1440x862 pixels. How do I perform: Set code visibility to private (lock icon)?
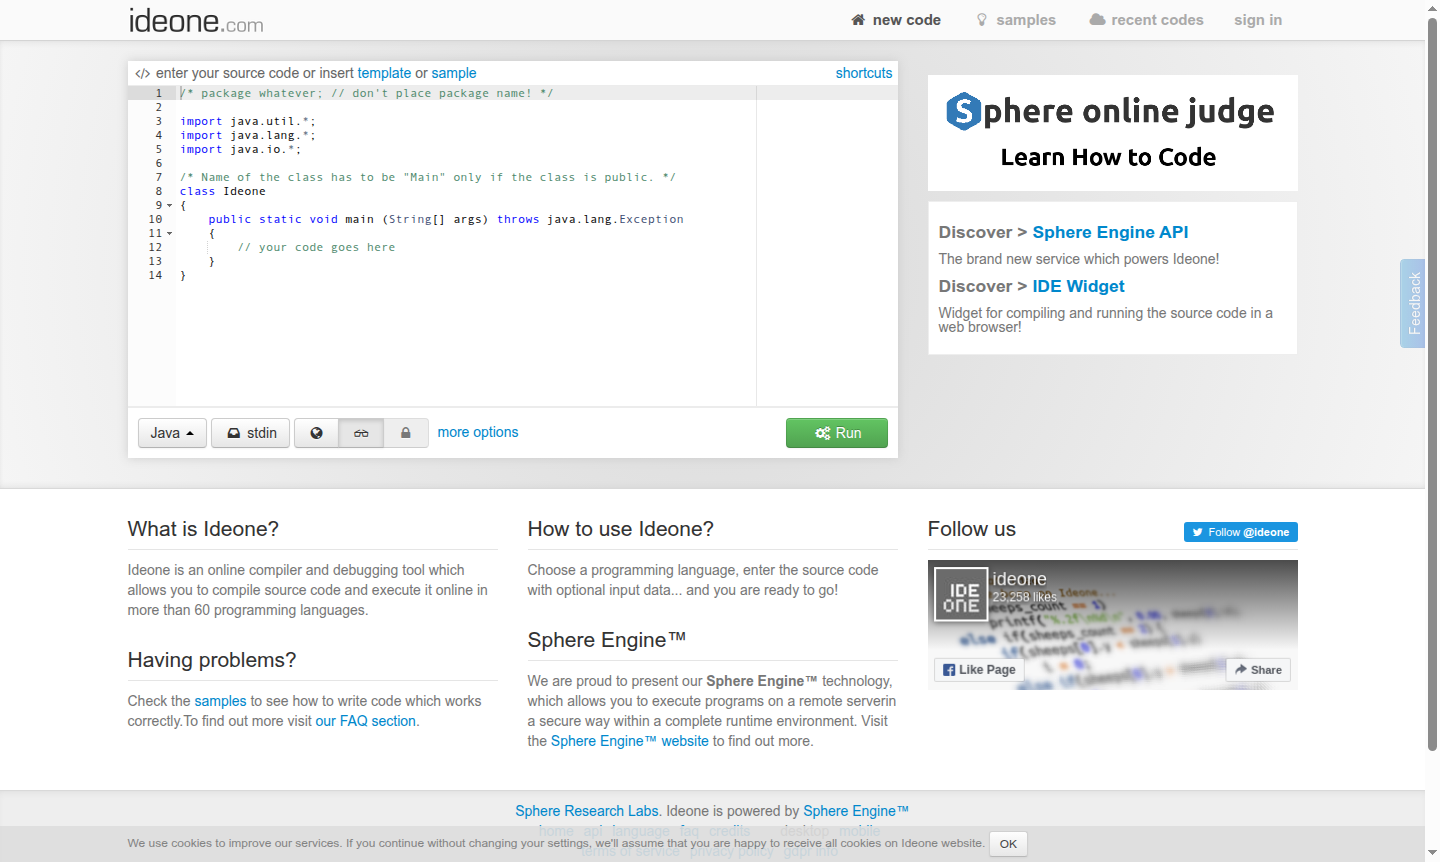click(406, 433)
